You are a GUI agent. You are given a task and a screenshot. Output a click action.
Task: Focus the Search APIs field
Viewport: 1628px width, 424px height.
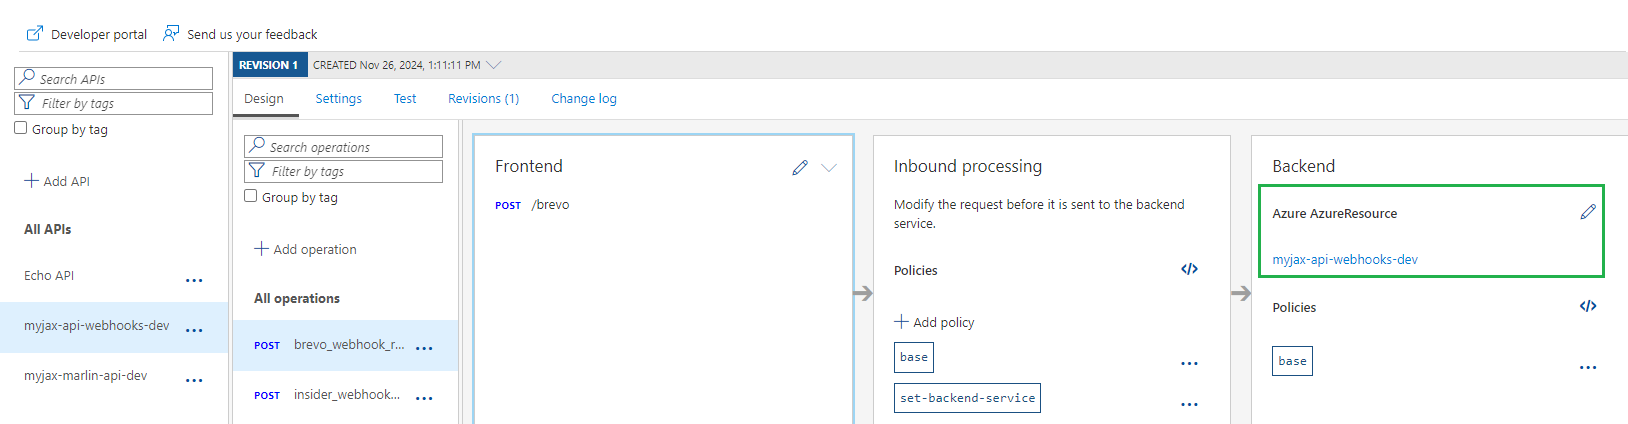coord(113,78)
